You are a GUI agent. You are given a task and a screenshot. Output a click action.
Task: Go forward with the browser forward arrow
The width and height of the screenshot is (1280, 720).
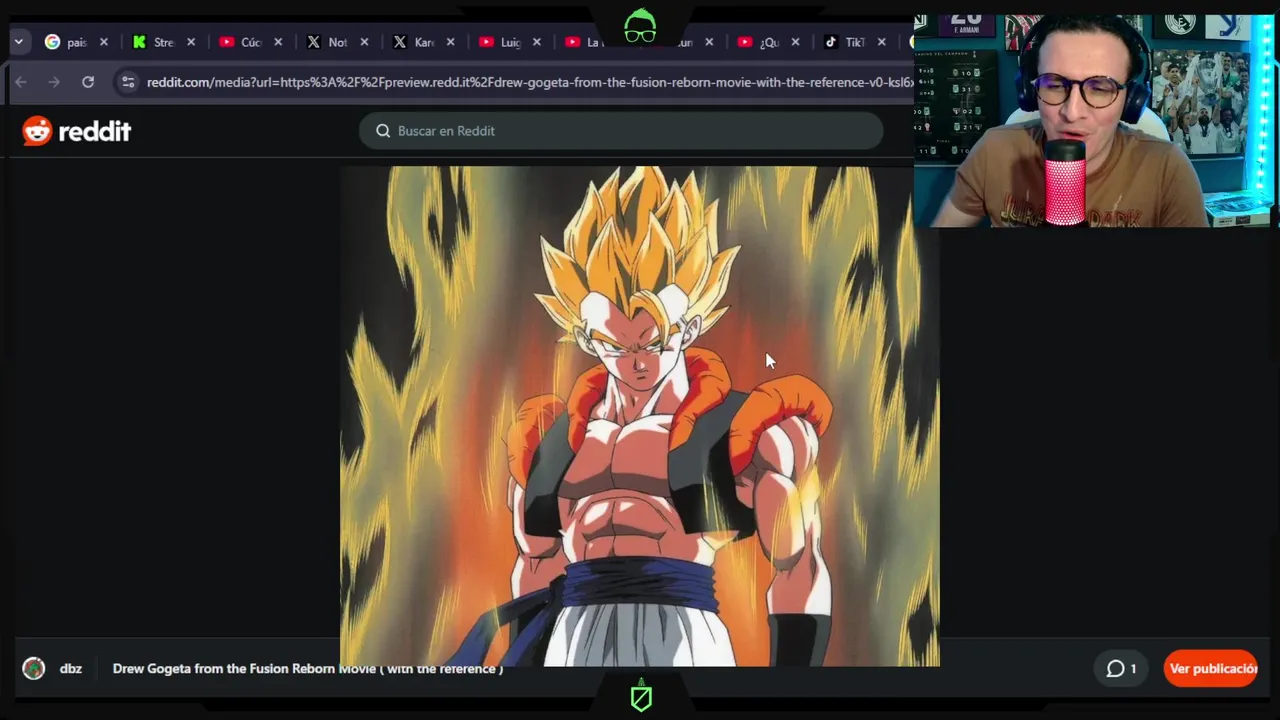point(54,82)
